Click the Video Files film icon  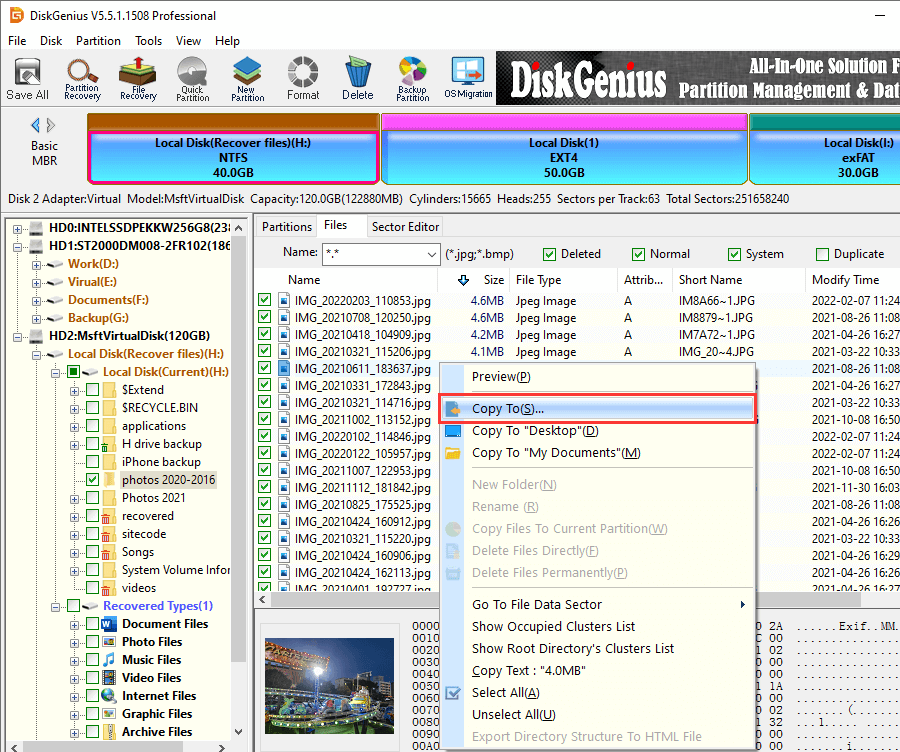109,678
